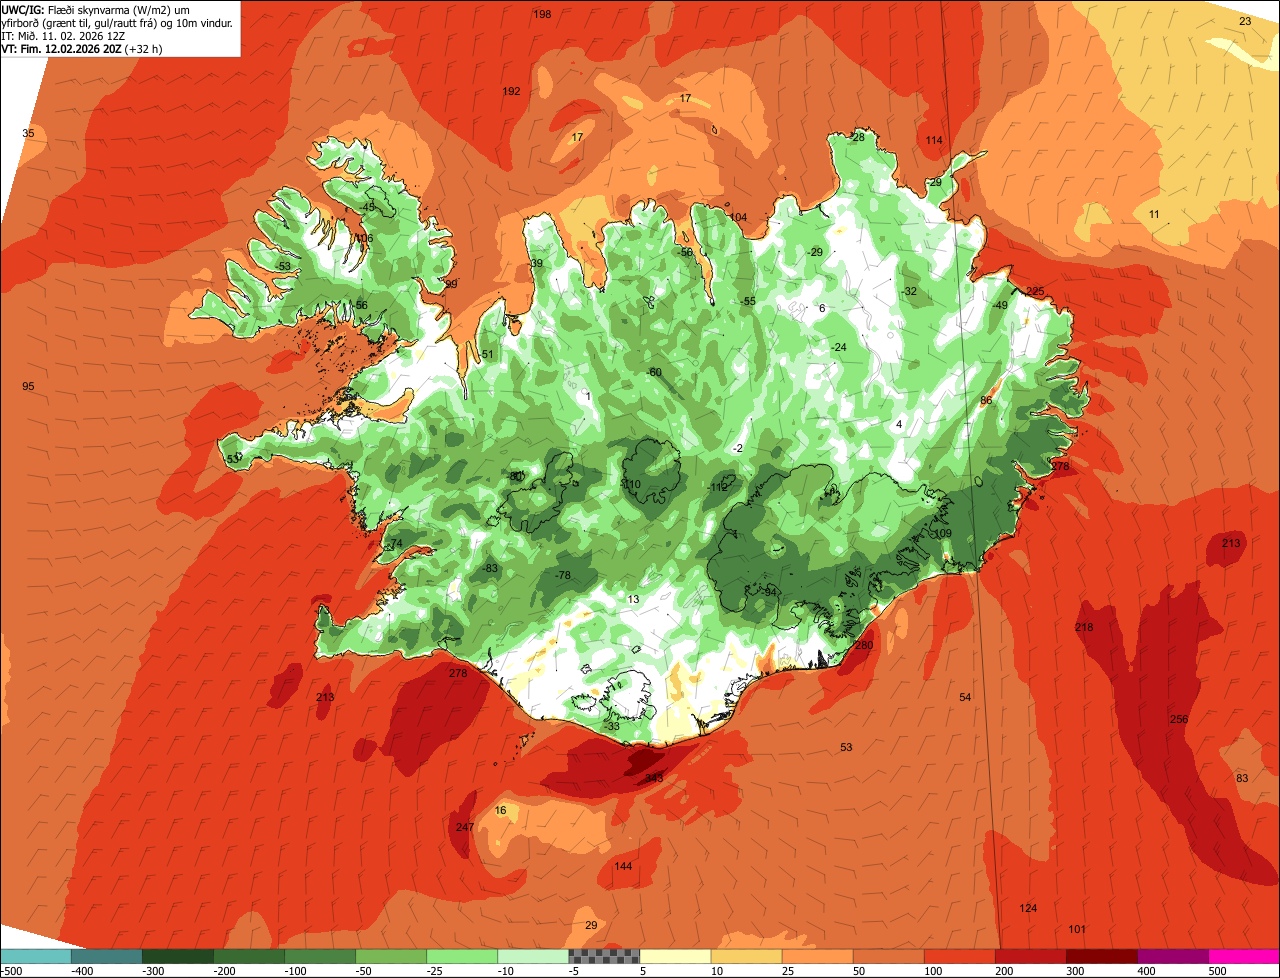Select the red-orange 100 to 200 swatch
Screen dimensions: 1280x978
[x=959, y=956]
